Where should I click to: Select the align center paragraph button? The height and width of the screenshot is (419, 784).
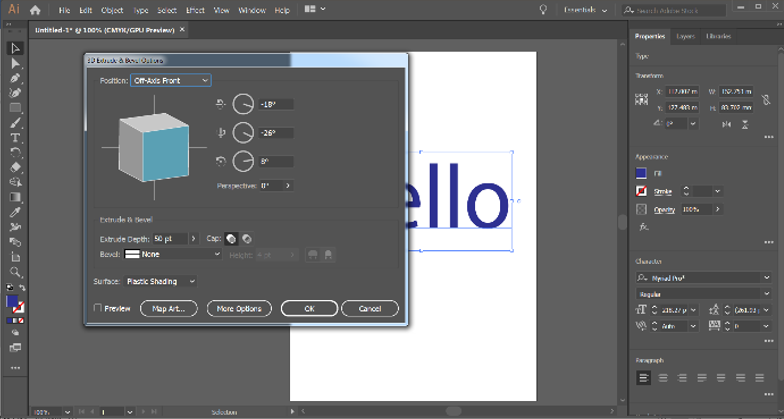point(663,378)
